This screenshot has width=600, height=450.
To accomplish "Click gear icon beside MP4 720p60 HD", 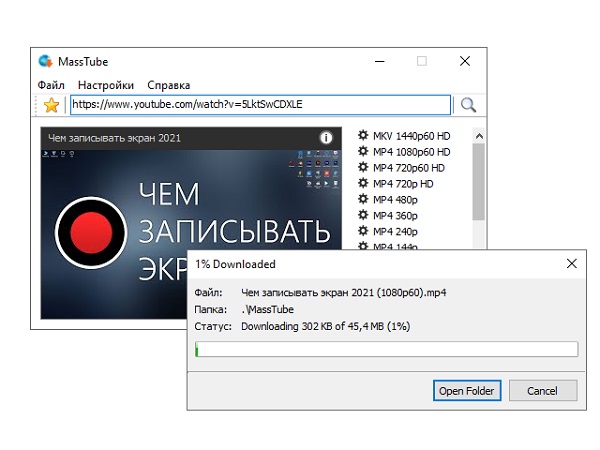I will point(363,167).
